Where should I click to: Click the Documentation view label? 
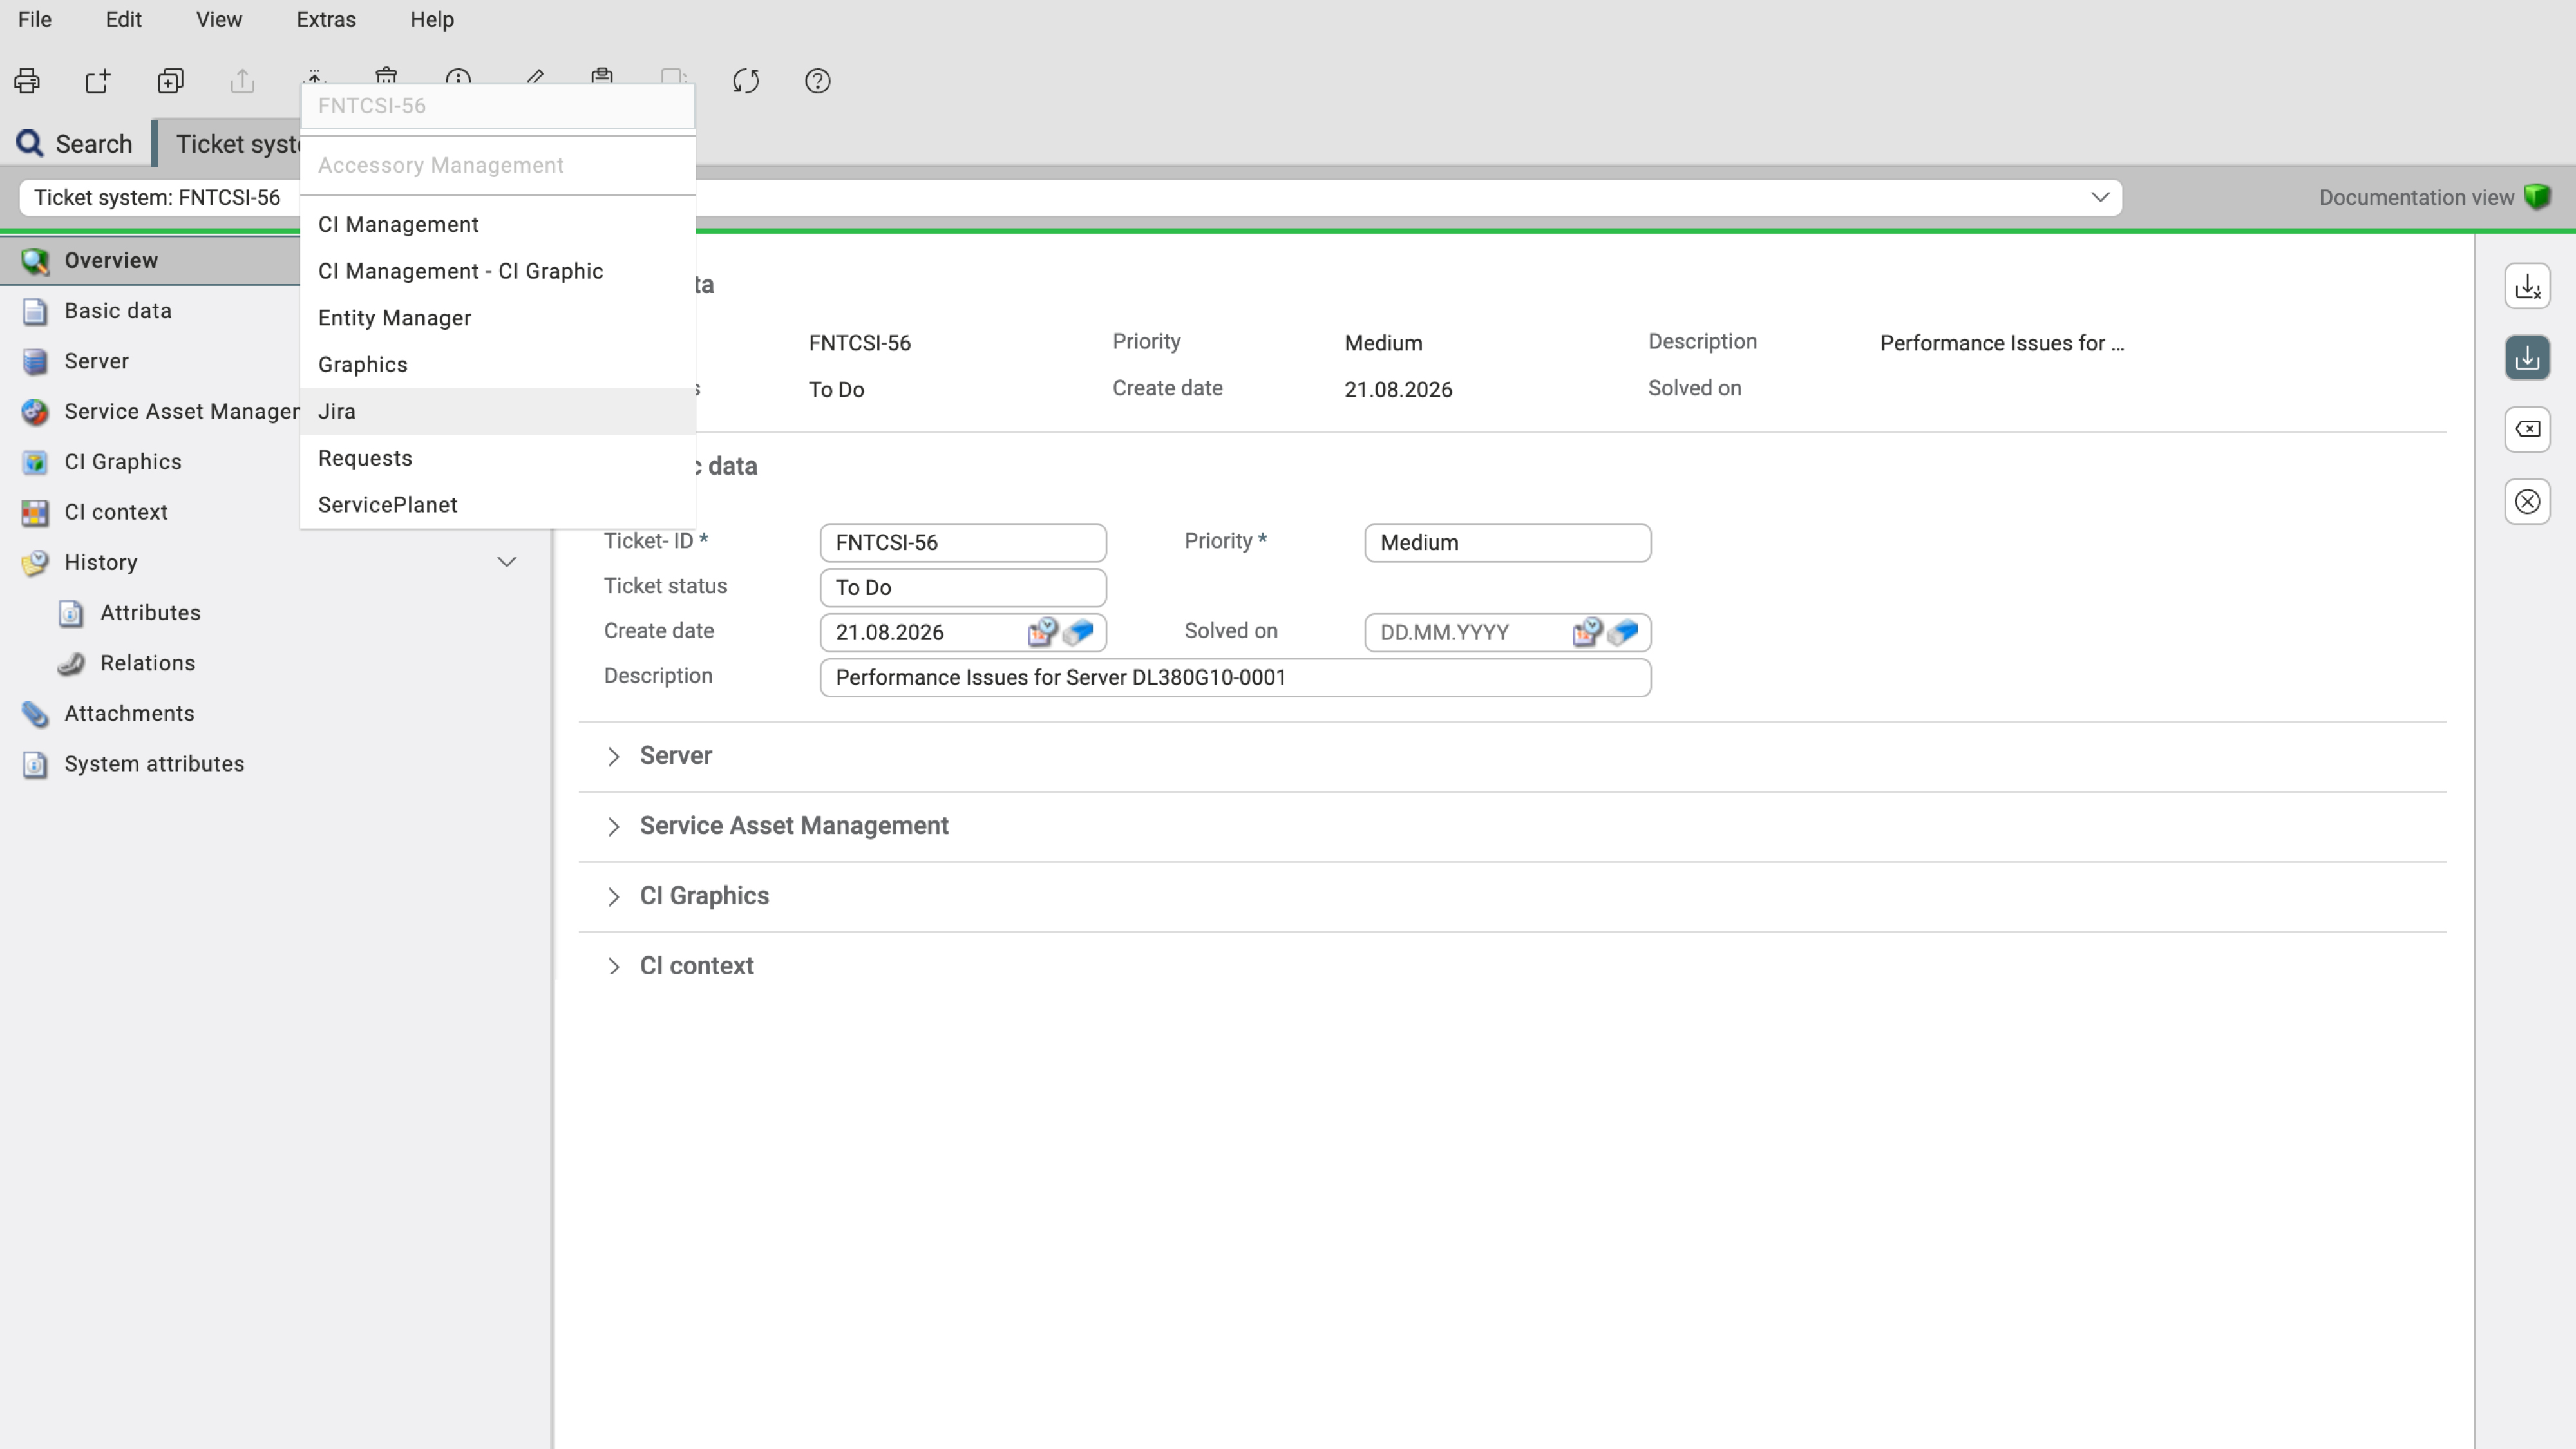pos(2416,198)
